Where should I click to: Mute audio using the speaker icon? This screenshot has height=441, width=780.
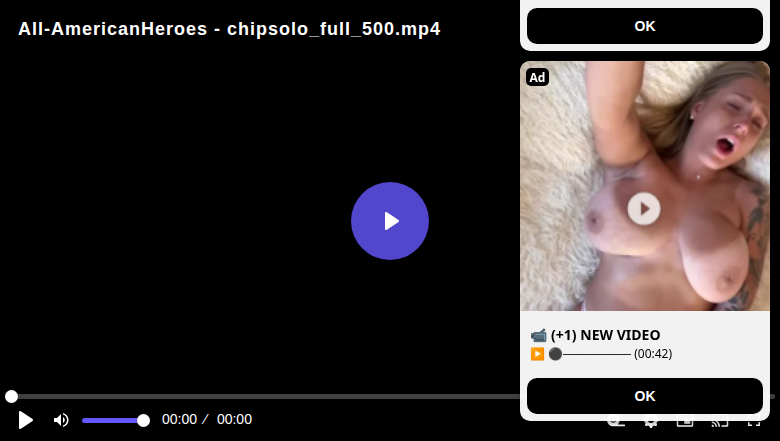click(x=61, y=420)
